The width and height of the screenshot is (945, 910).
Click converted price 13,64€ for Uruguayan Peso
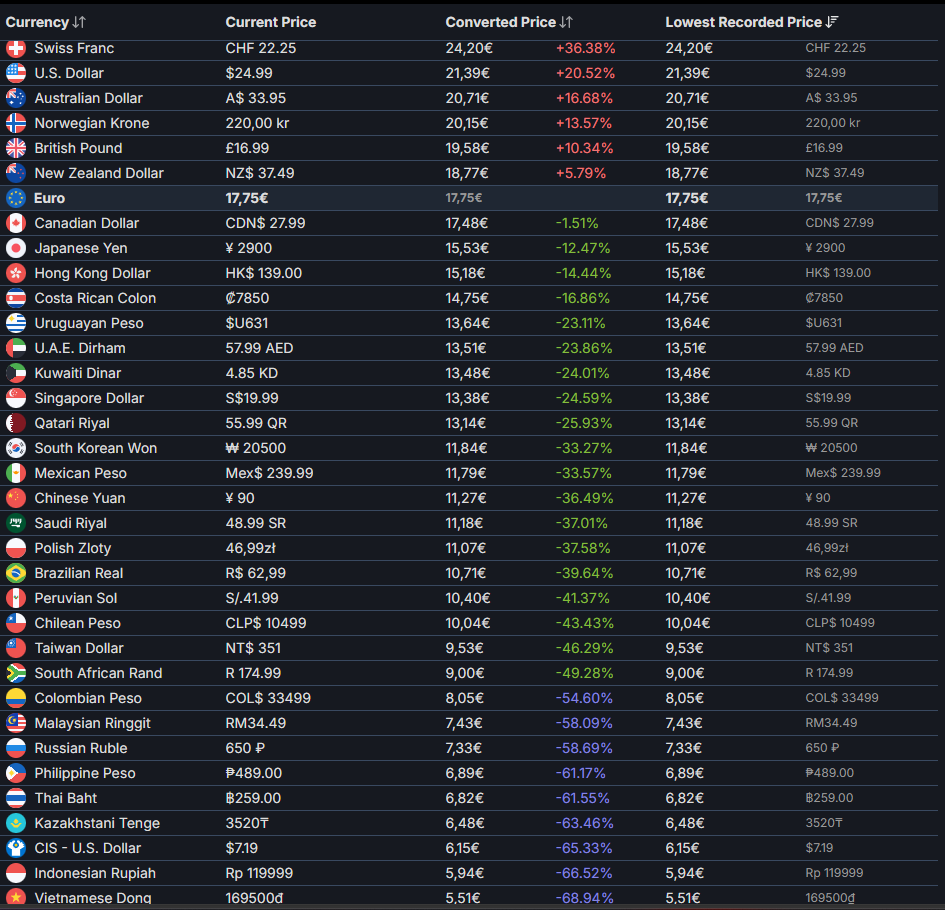[468, 323]
